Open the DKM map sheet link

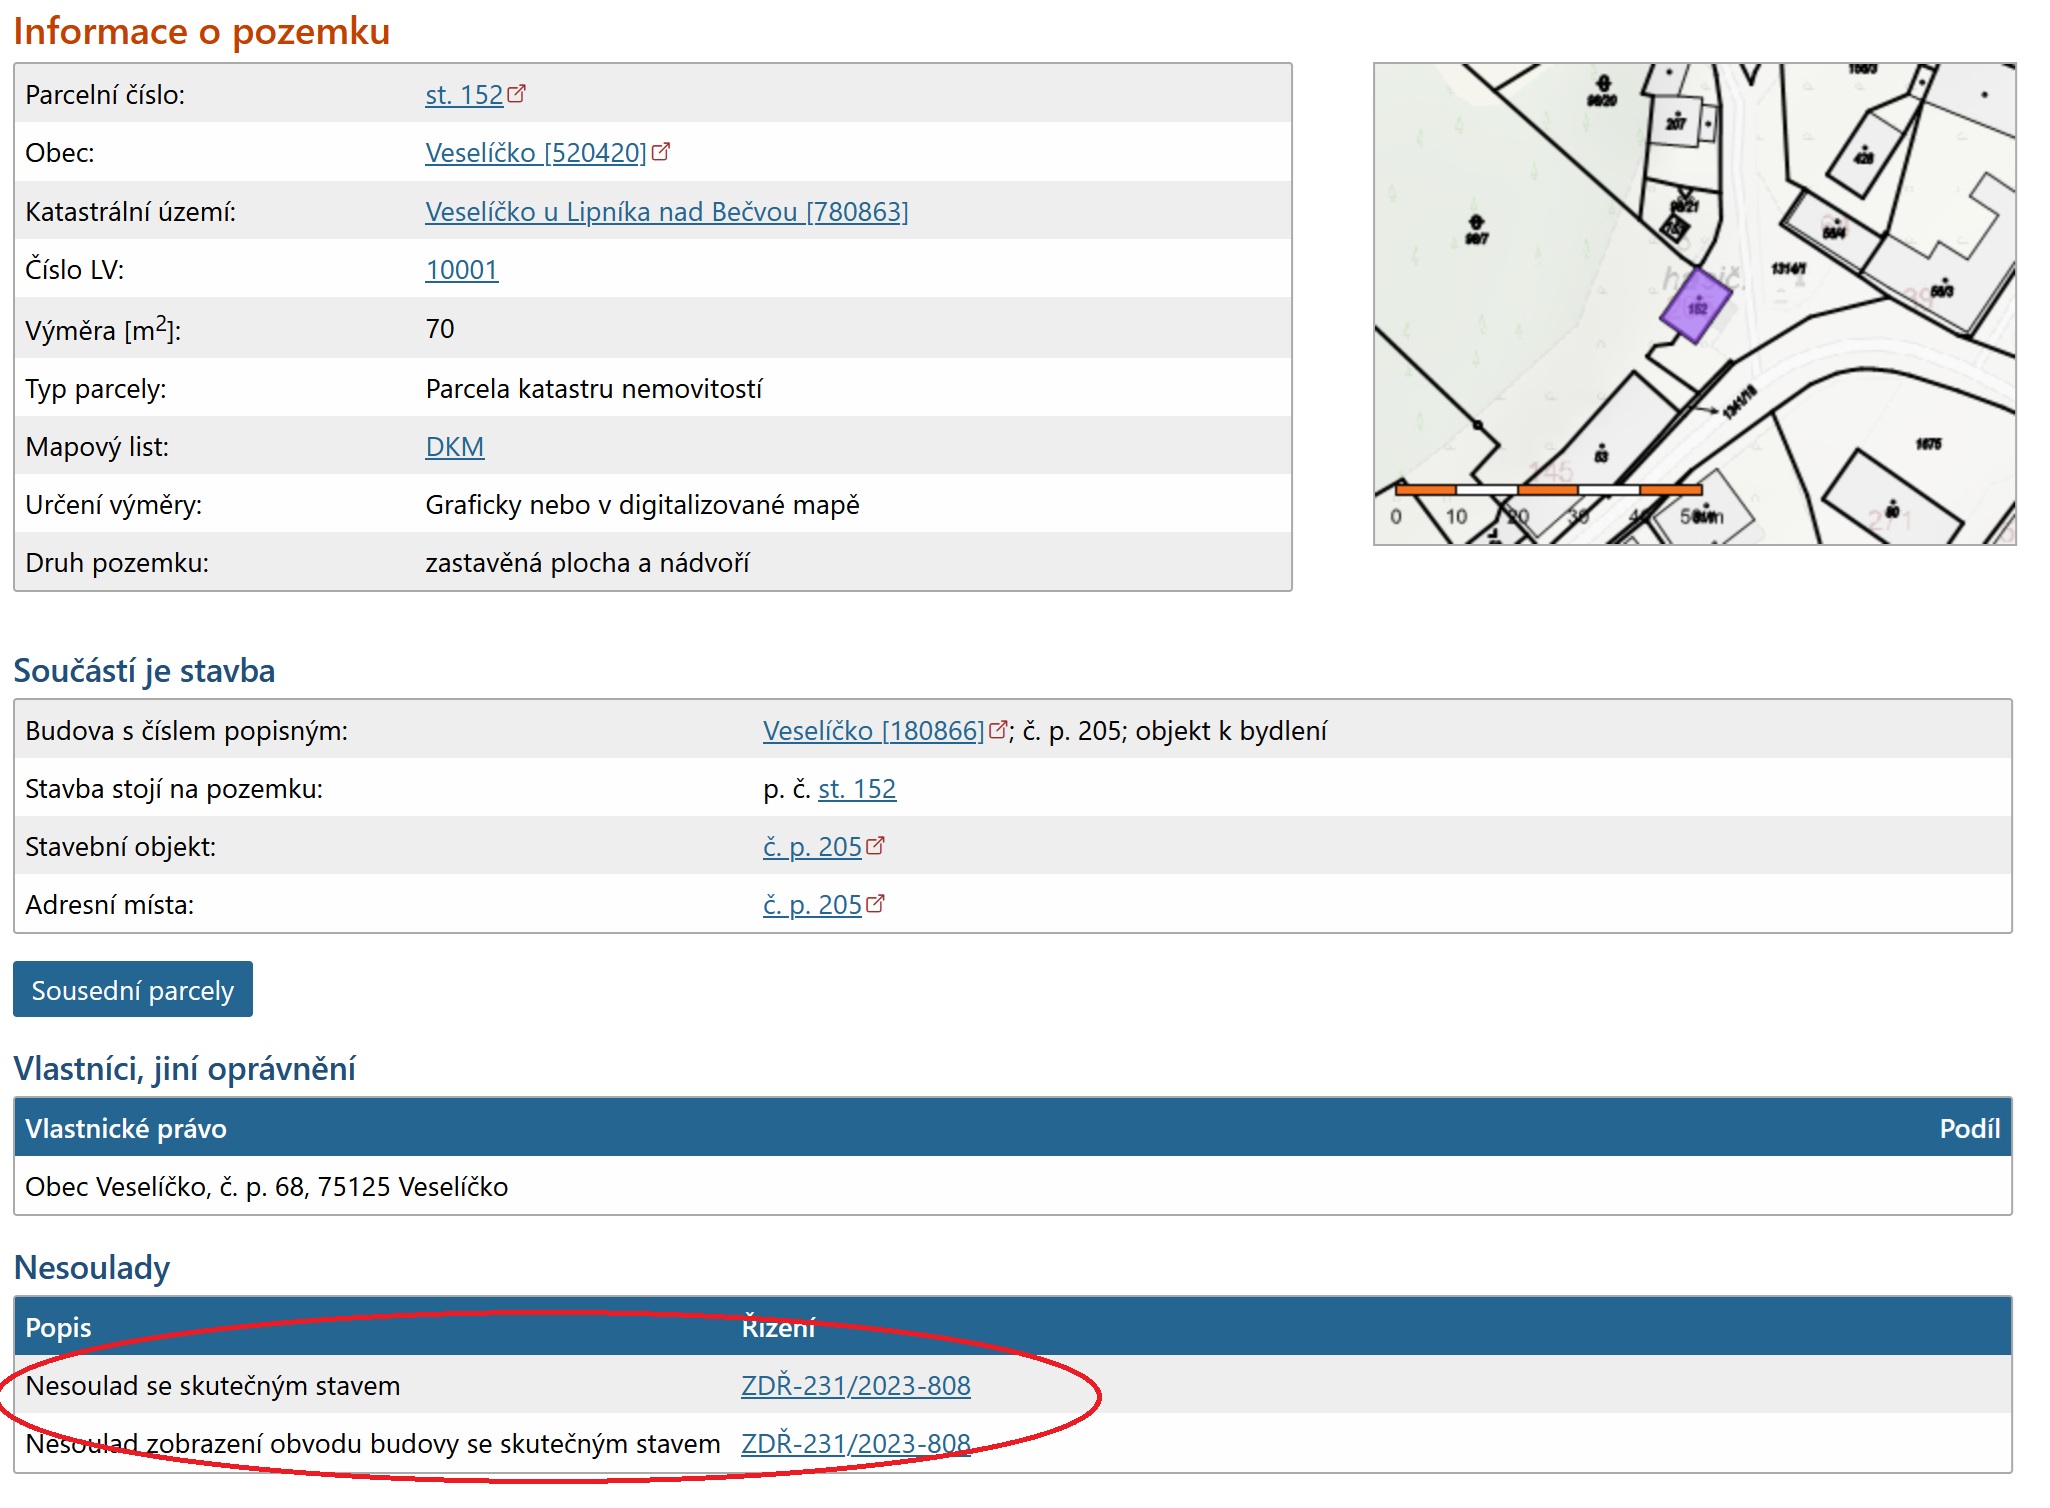click(454, 447)
